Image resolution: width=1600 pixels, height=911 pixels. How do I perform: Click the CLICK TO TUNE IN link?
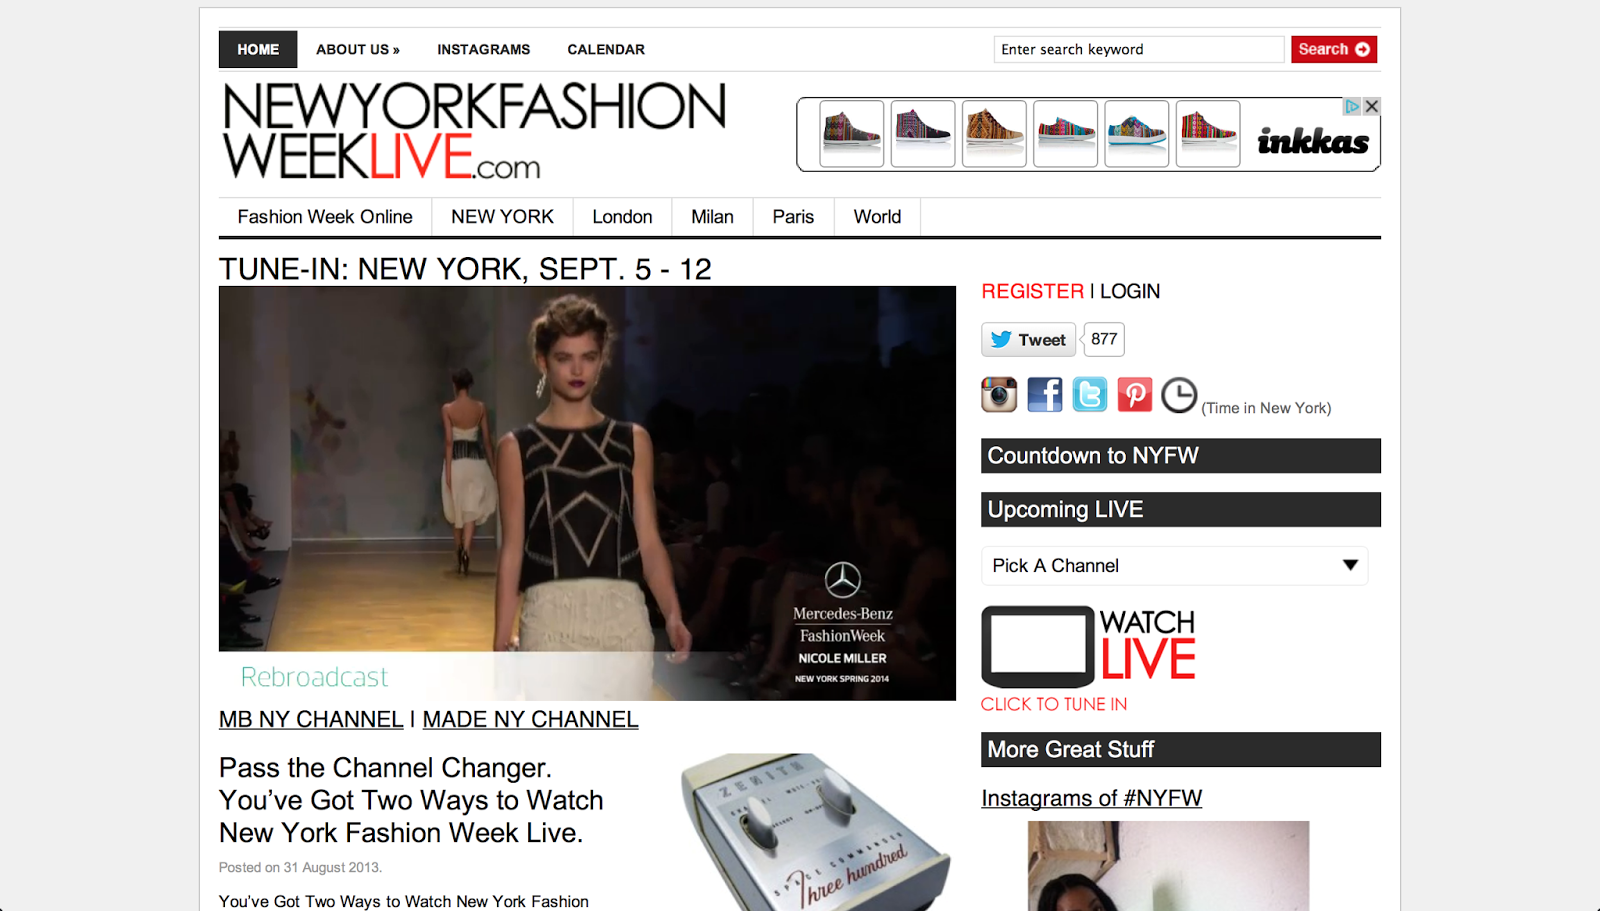[x=1054, y=704]
